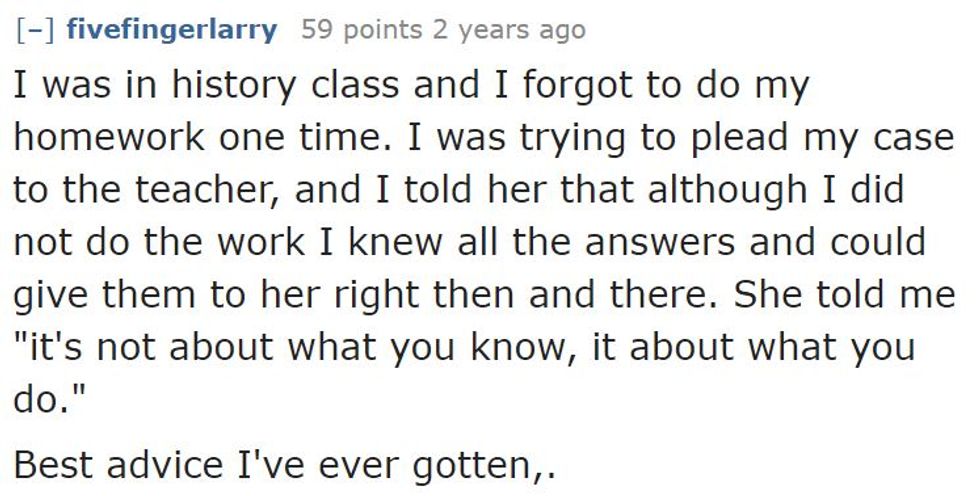
Task: Click the word "do." ending the quote
Action: (48, 401)
